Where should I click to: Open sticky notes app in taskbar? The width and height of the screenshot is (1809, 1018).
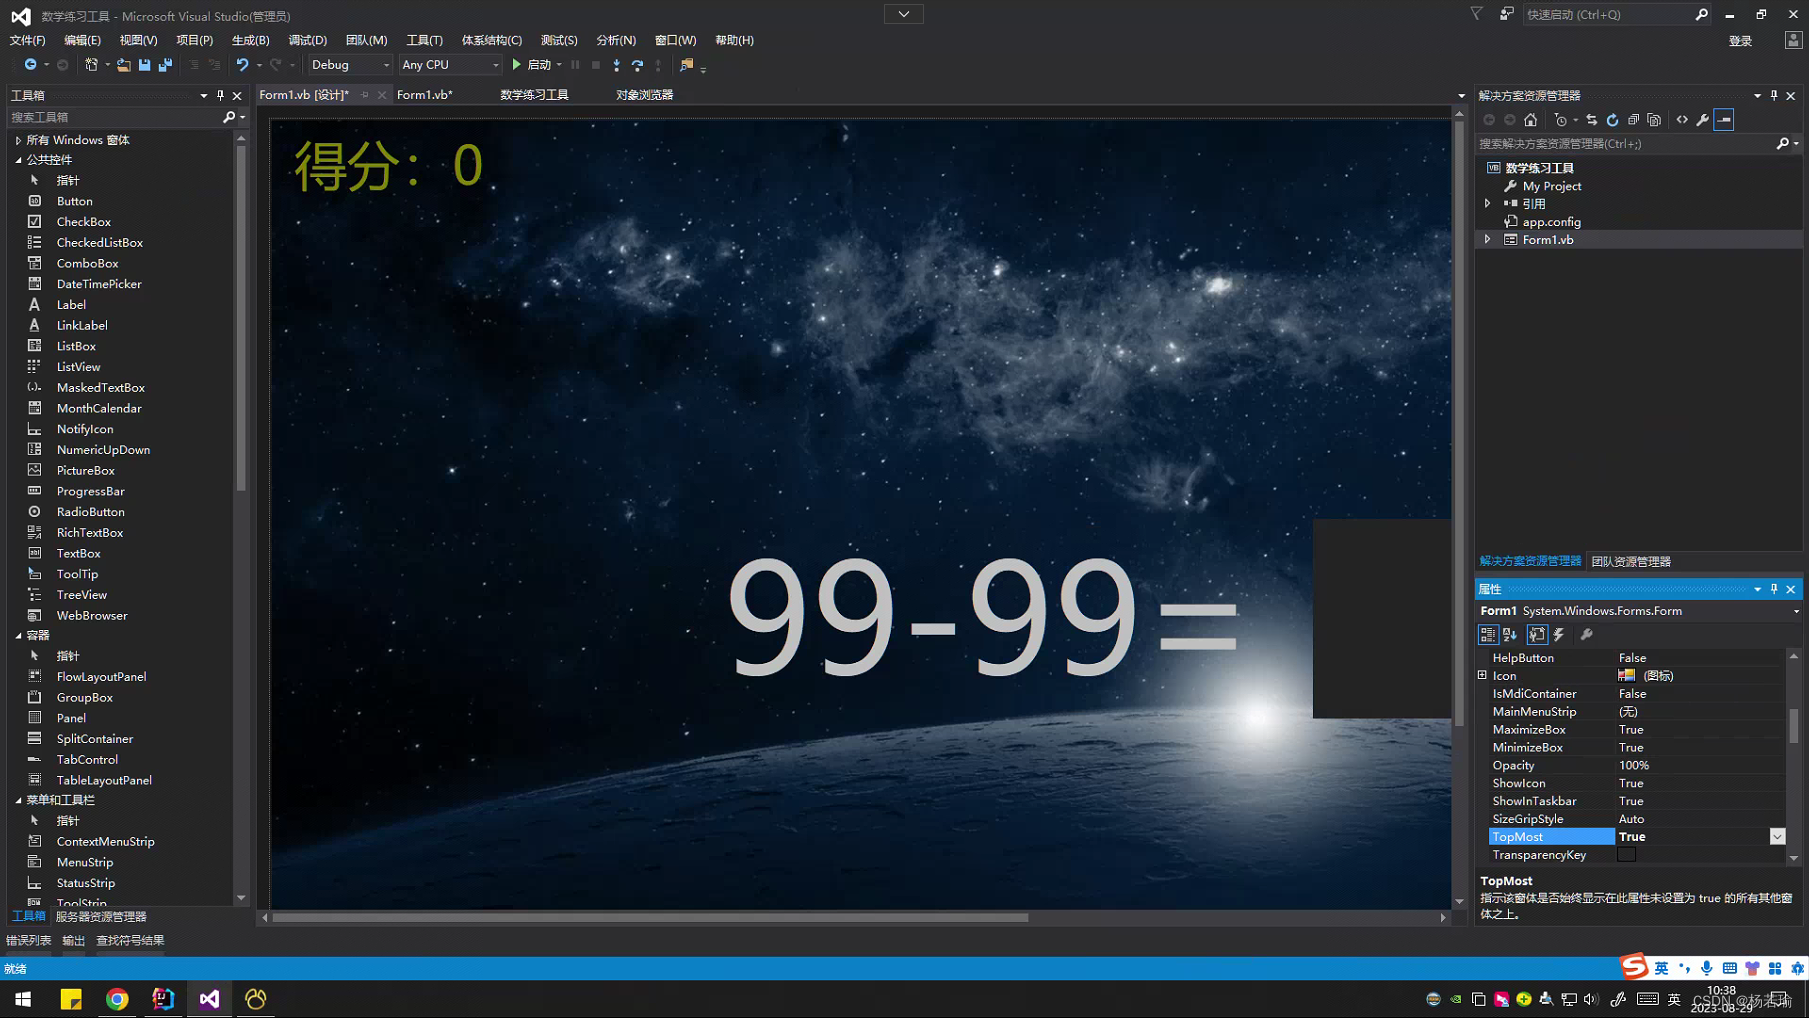click(x=71, y=999)
